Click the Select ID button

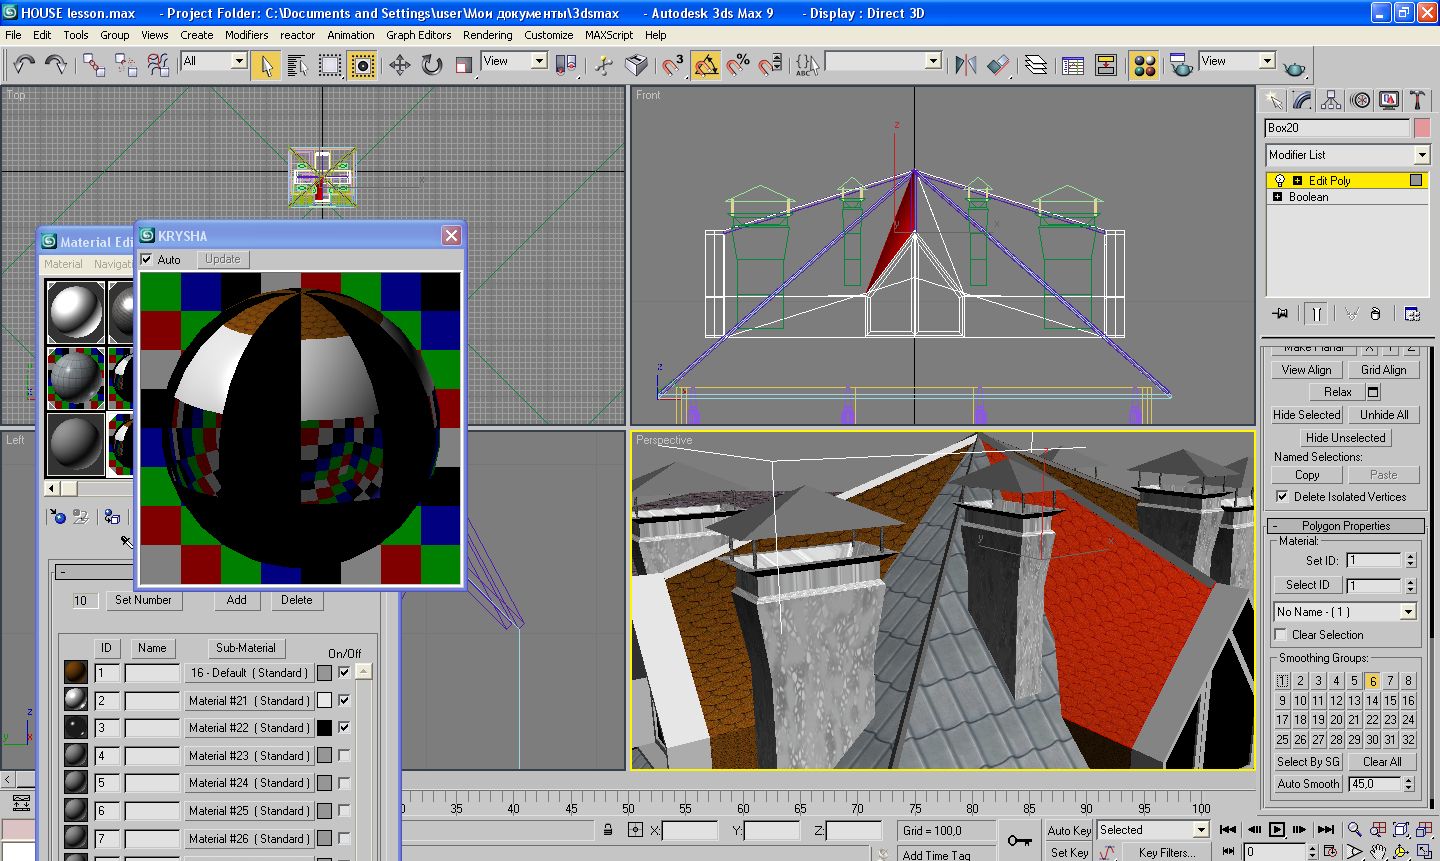(1307, 585)
